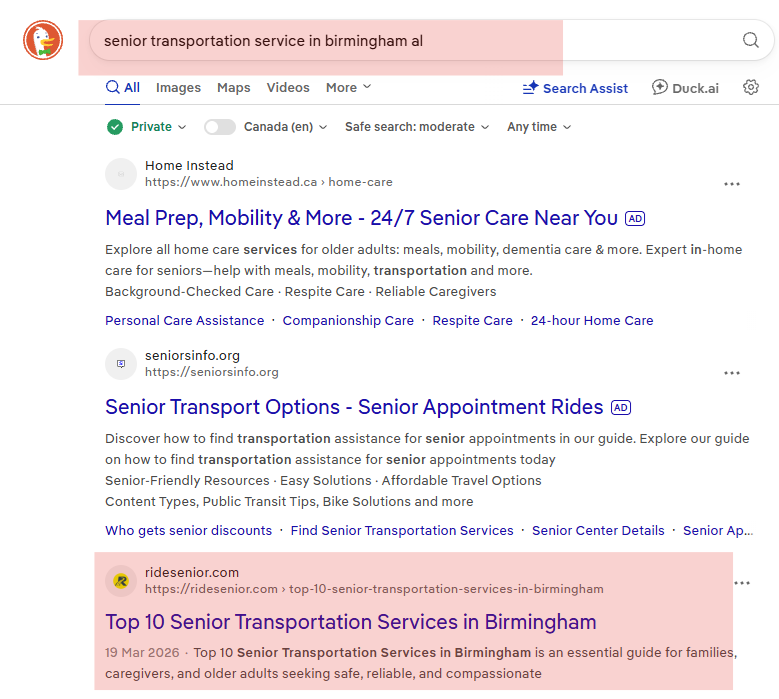
Task: Switch to the Images tab
Action: (x=178, y=87)
